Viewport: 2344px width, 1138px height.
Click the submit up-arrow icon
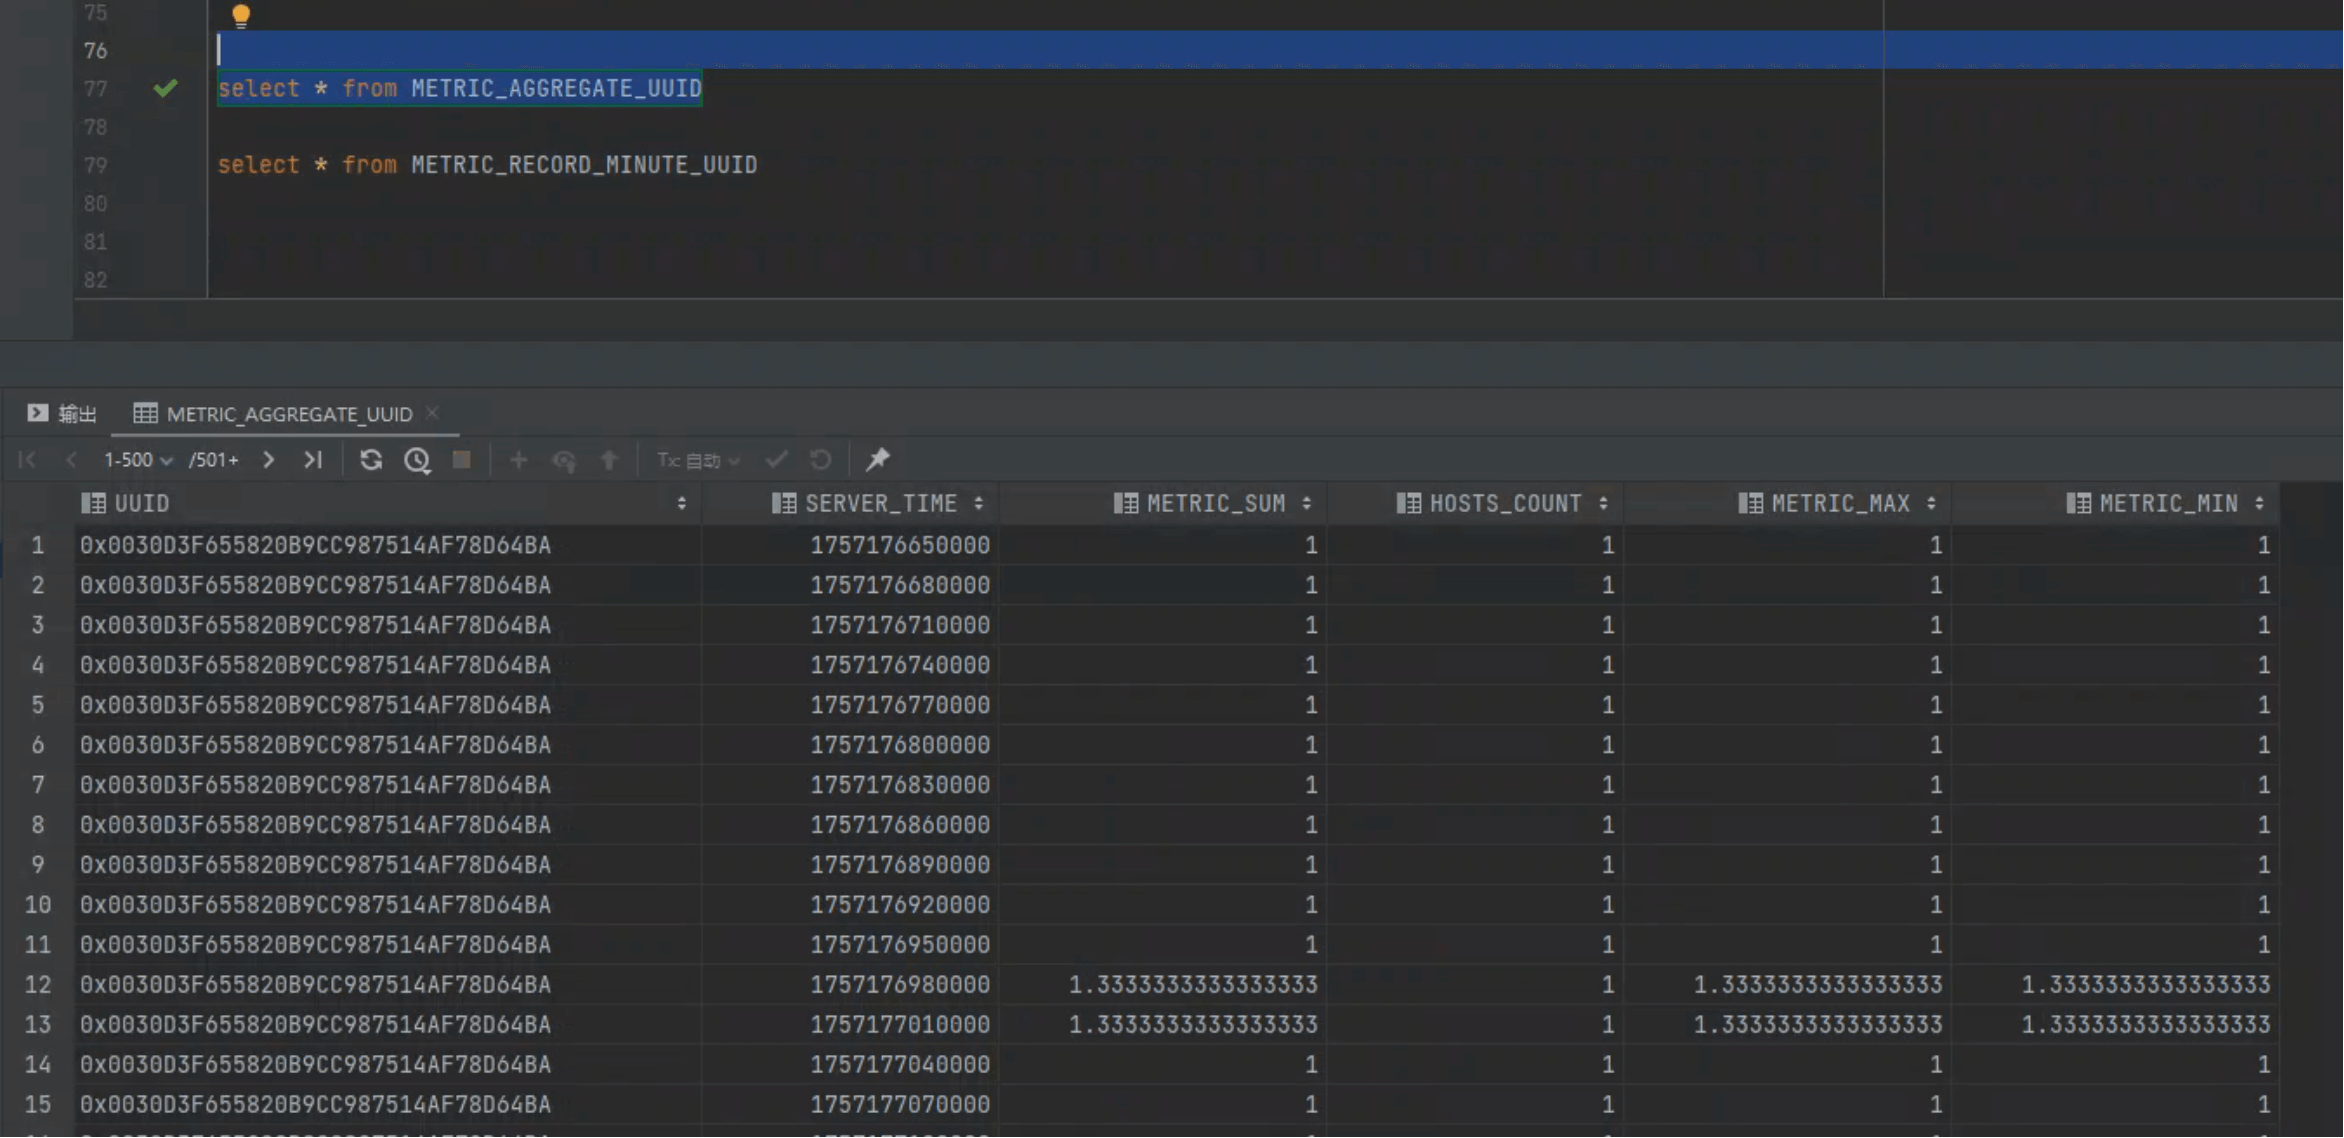[609, 460]
